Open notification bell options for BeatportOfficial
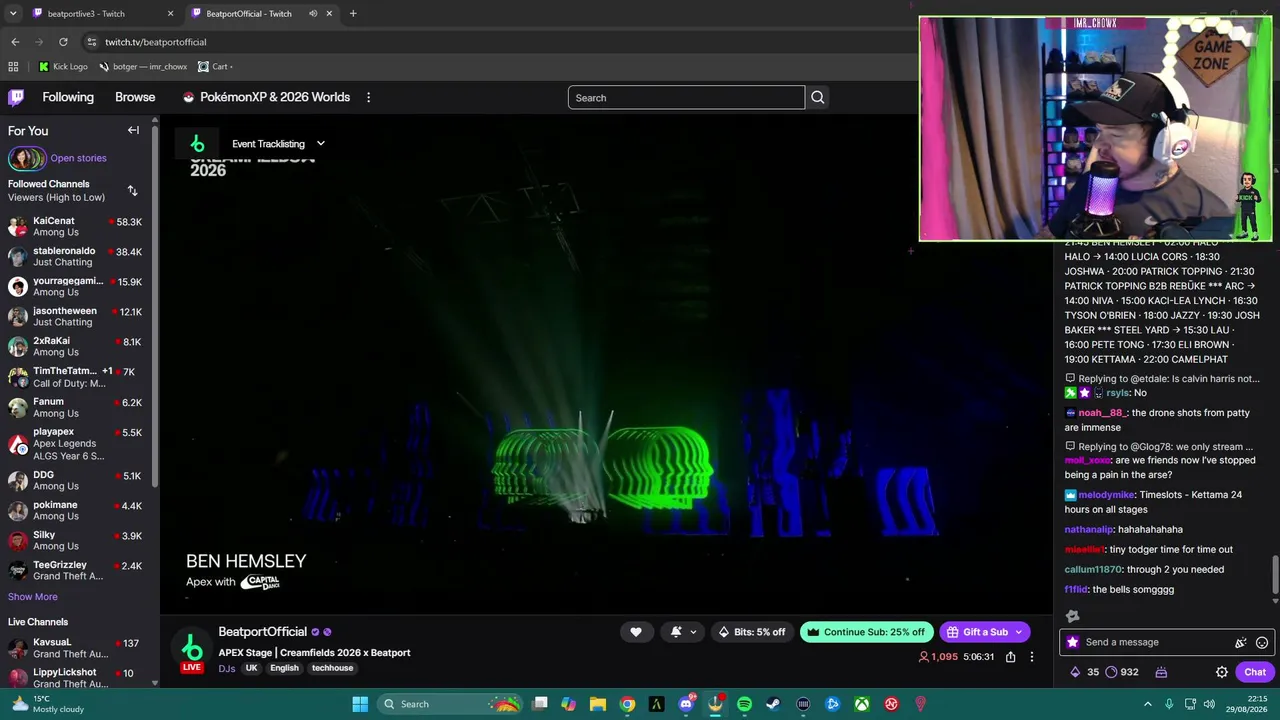Viewport: 1280px width, 720px height. click(x=684, y=631)
